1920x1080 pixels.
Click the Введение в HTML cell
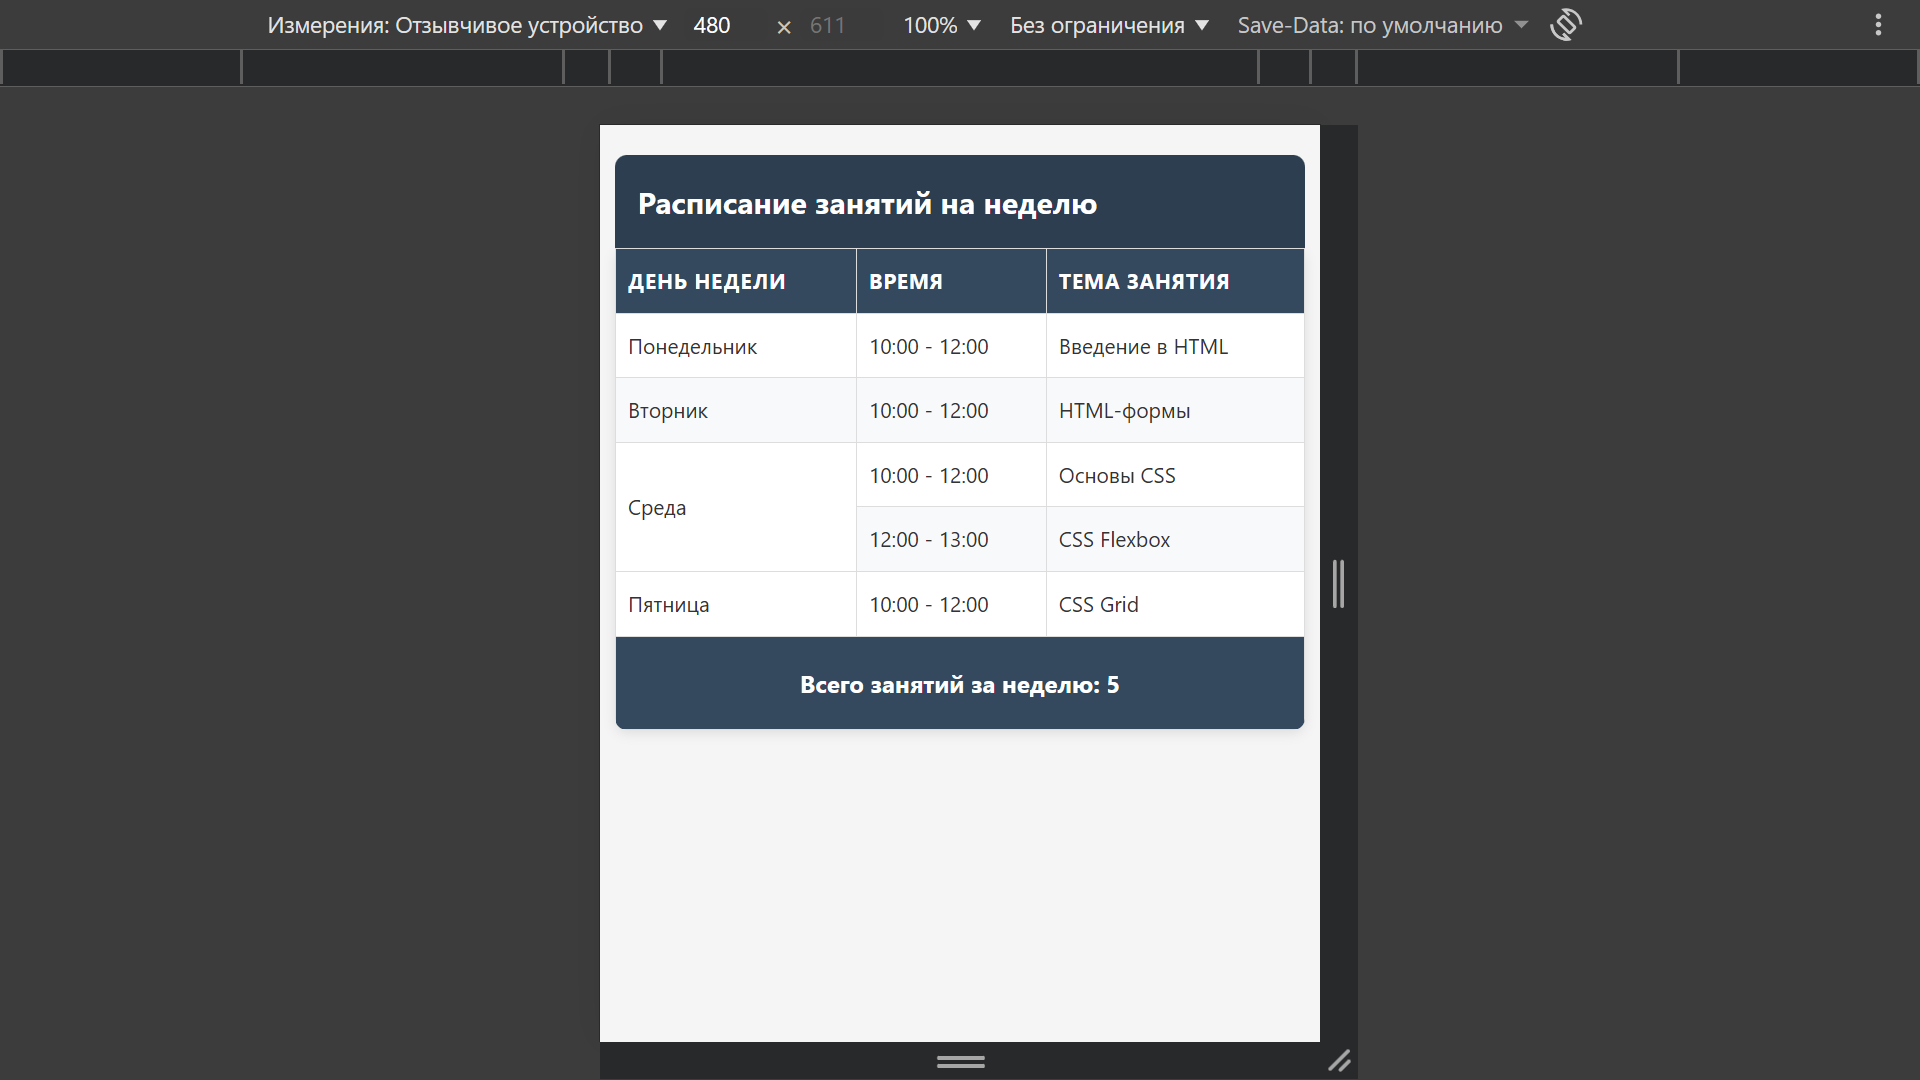(1143, 346)
